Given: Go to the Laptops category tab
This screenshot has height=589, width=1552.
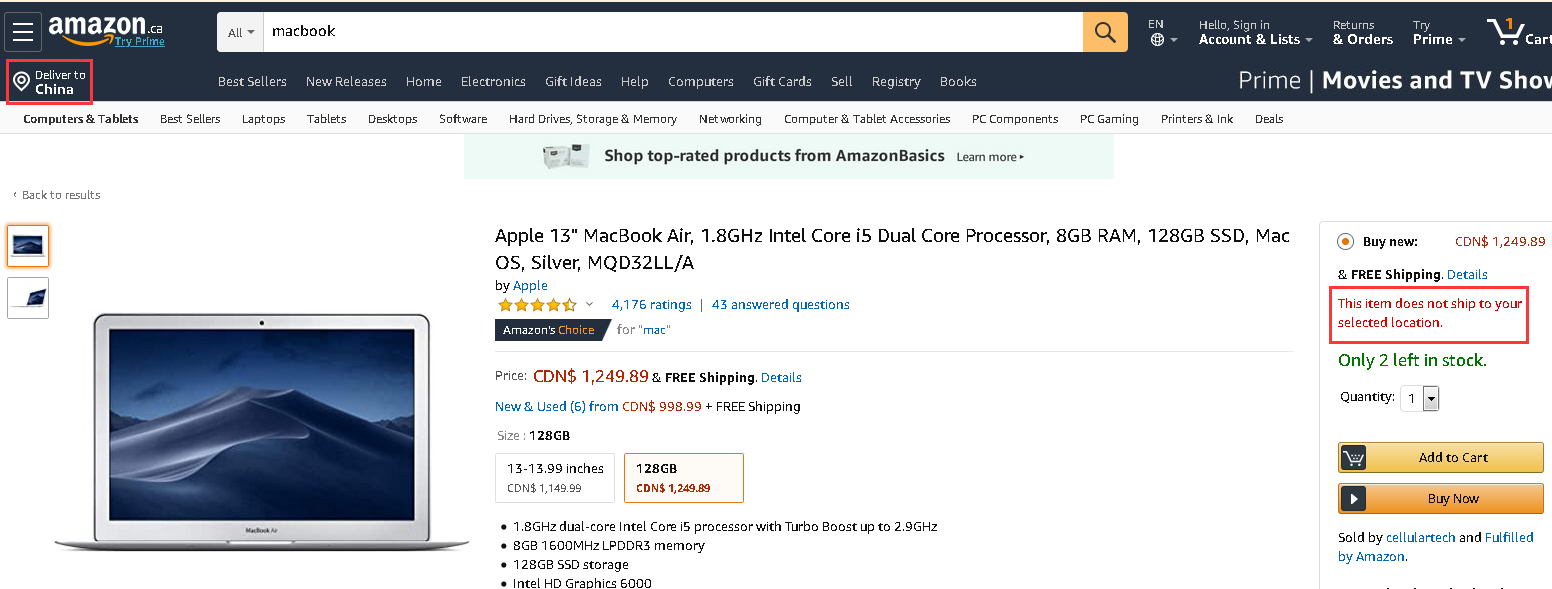Looking at the screenshot, I should coord(263,119).
